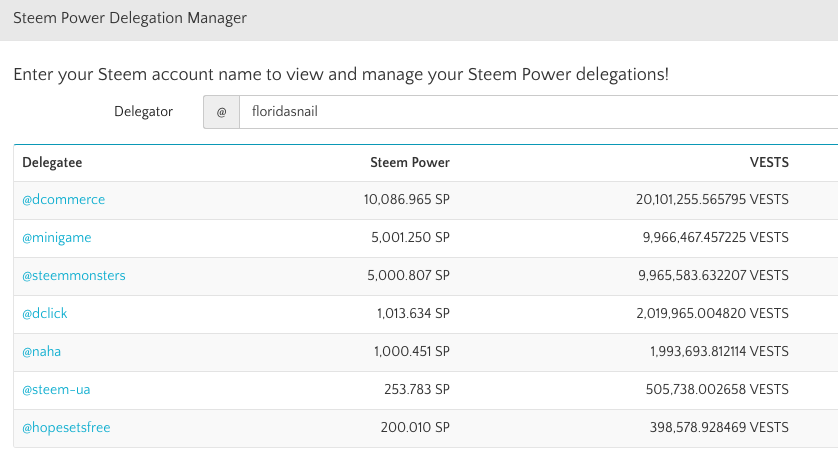Click the Delegator account name input field
The height and width of the screenshot is (459, 838).
coord(538,112)
